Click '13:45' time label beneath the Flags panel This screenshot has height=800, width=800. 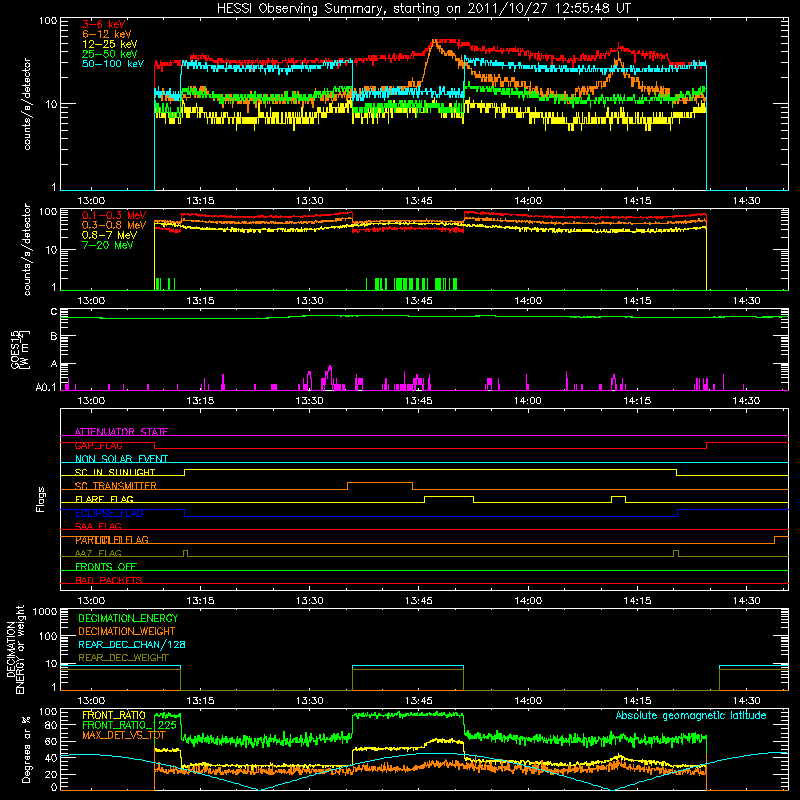point(419,601)
